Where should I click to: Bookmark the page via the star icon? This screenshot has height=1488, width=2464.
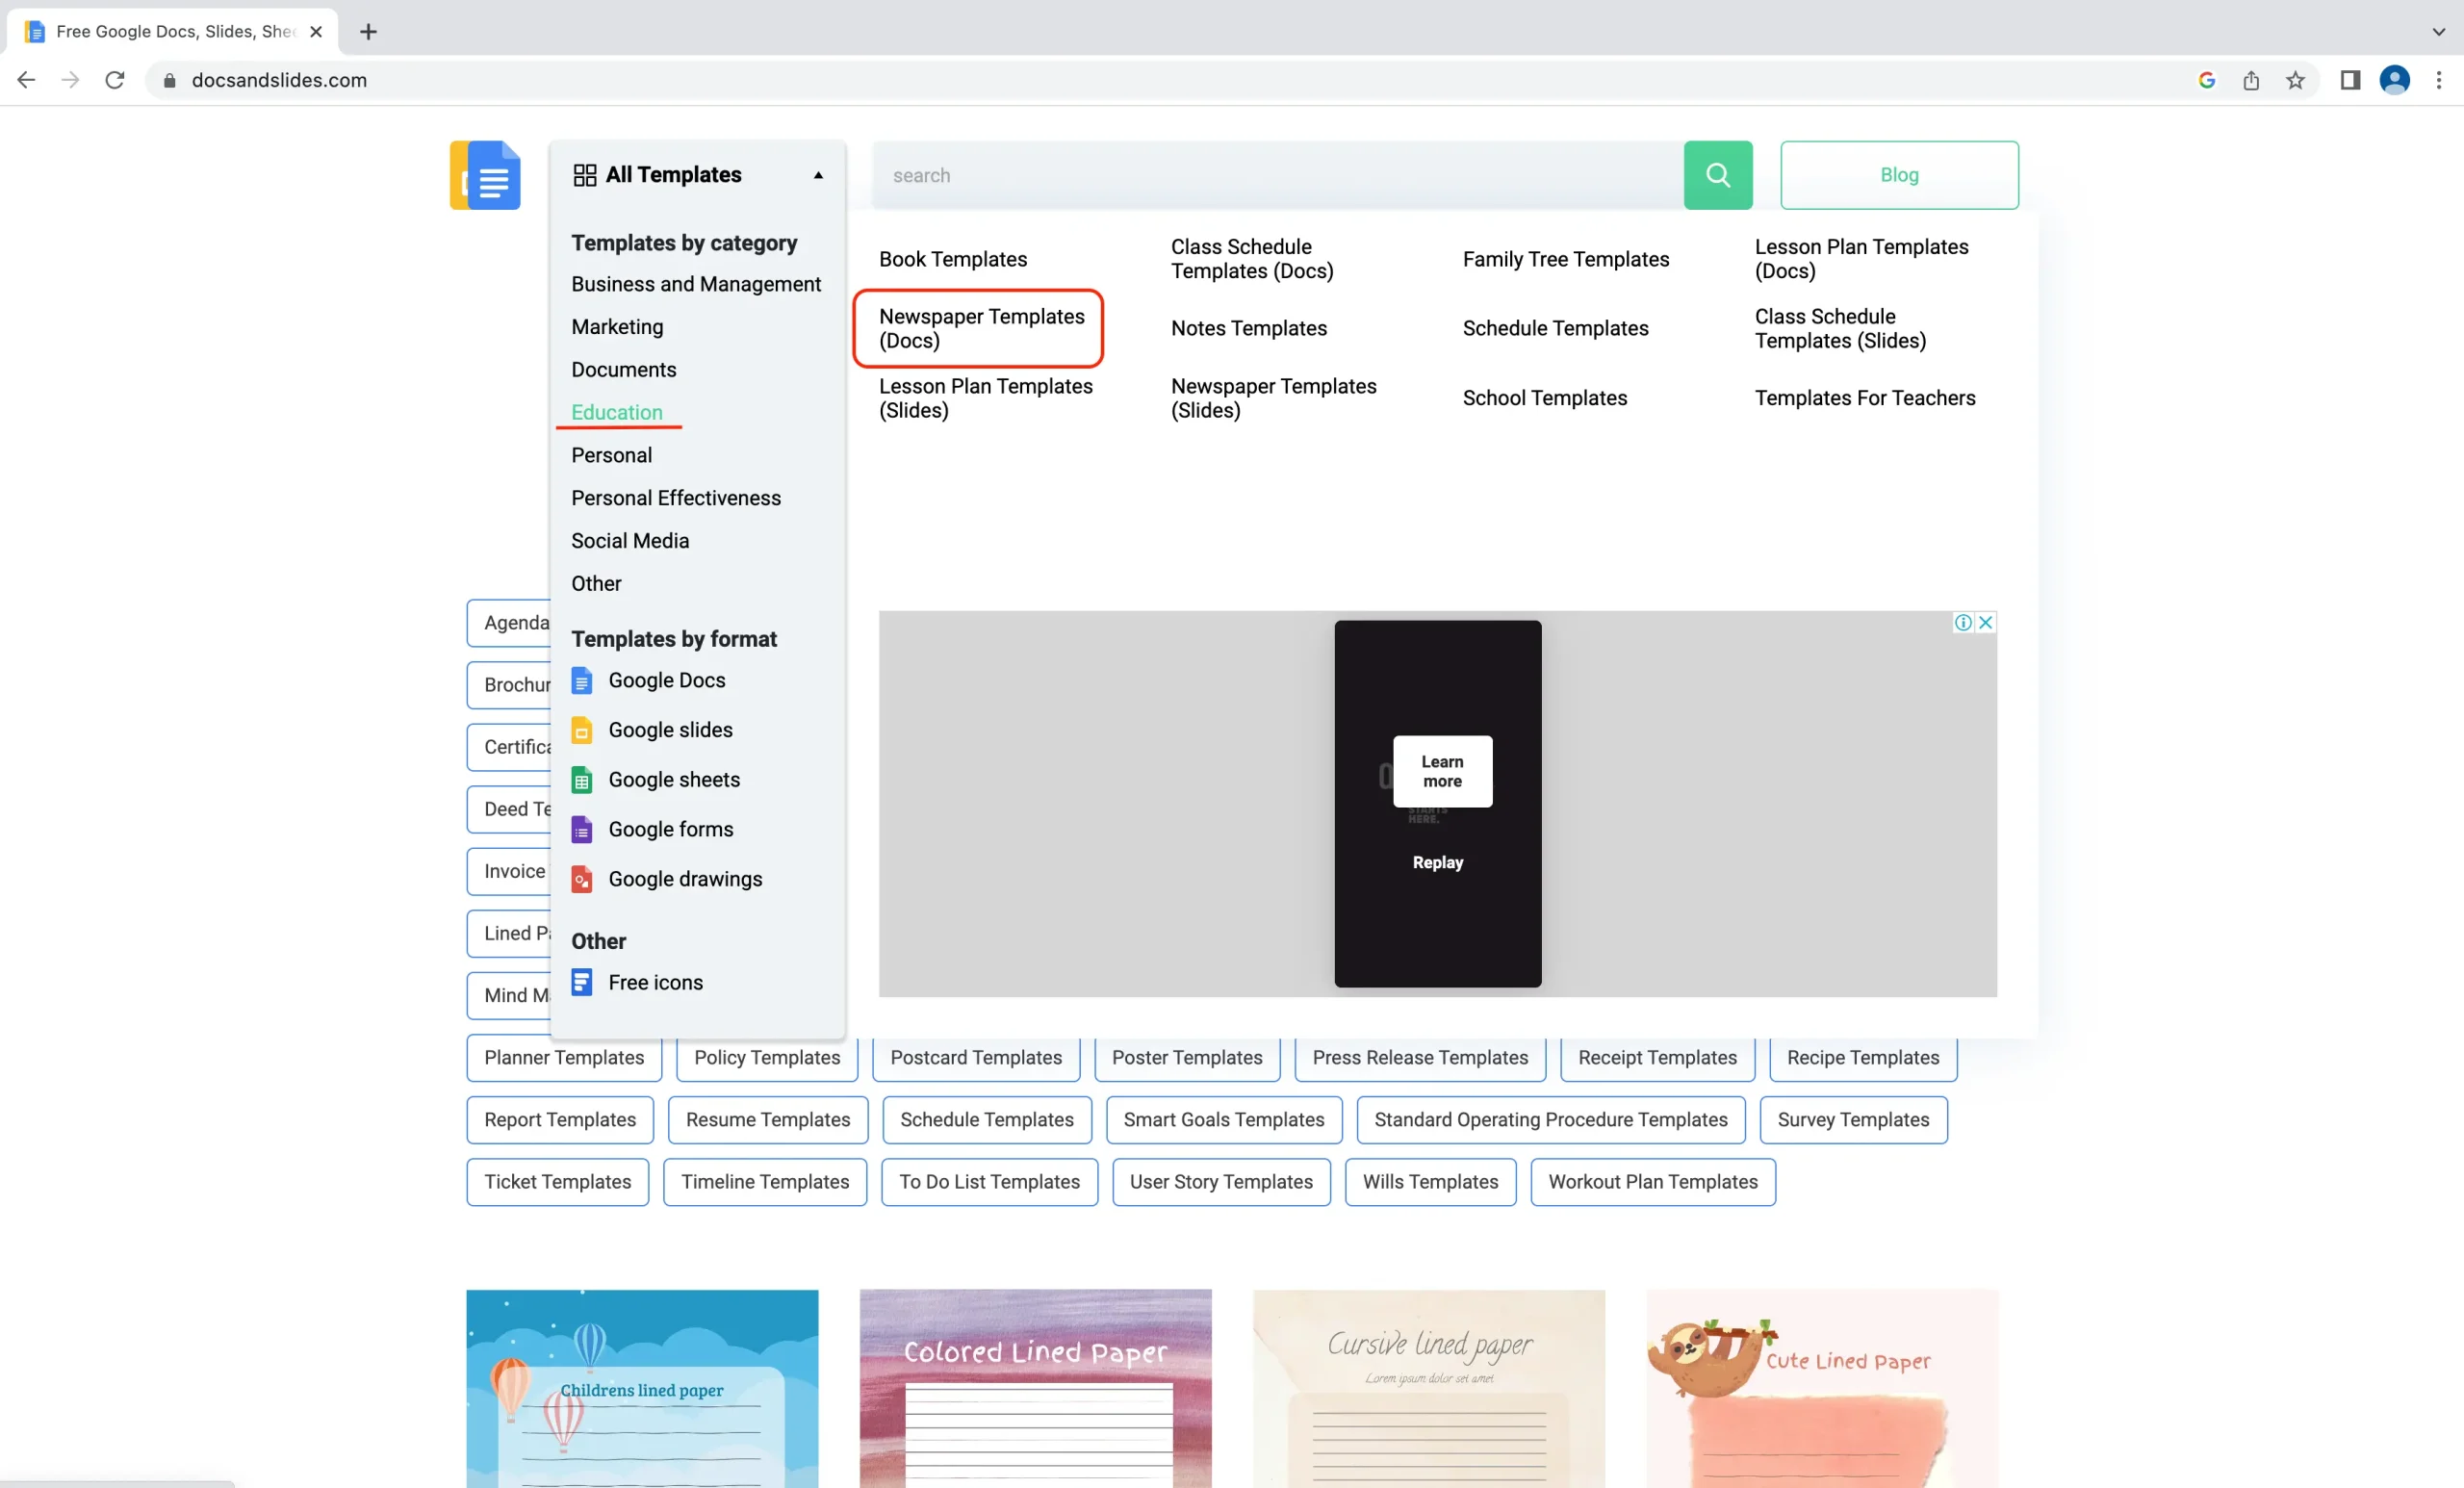click(x=2295, y=80)
